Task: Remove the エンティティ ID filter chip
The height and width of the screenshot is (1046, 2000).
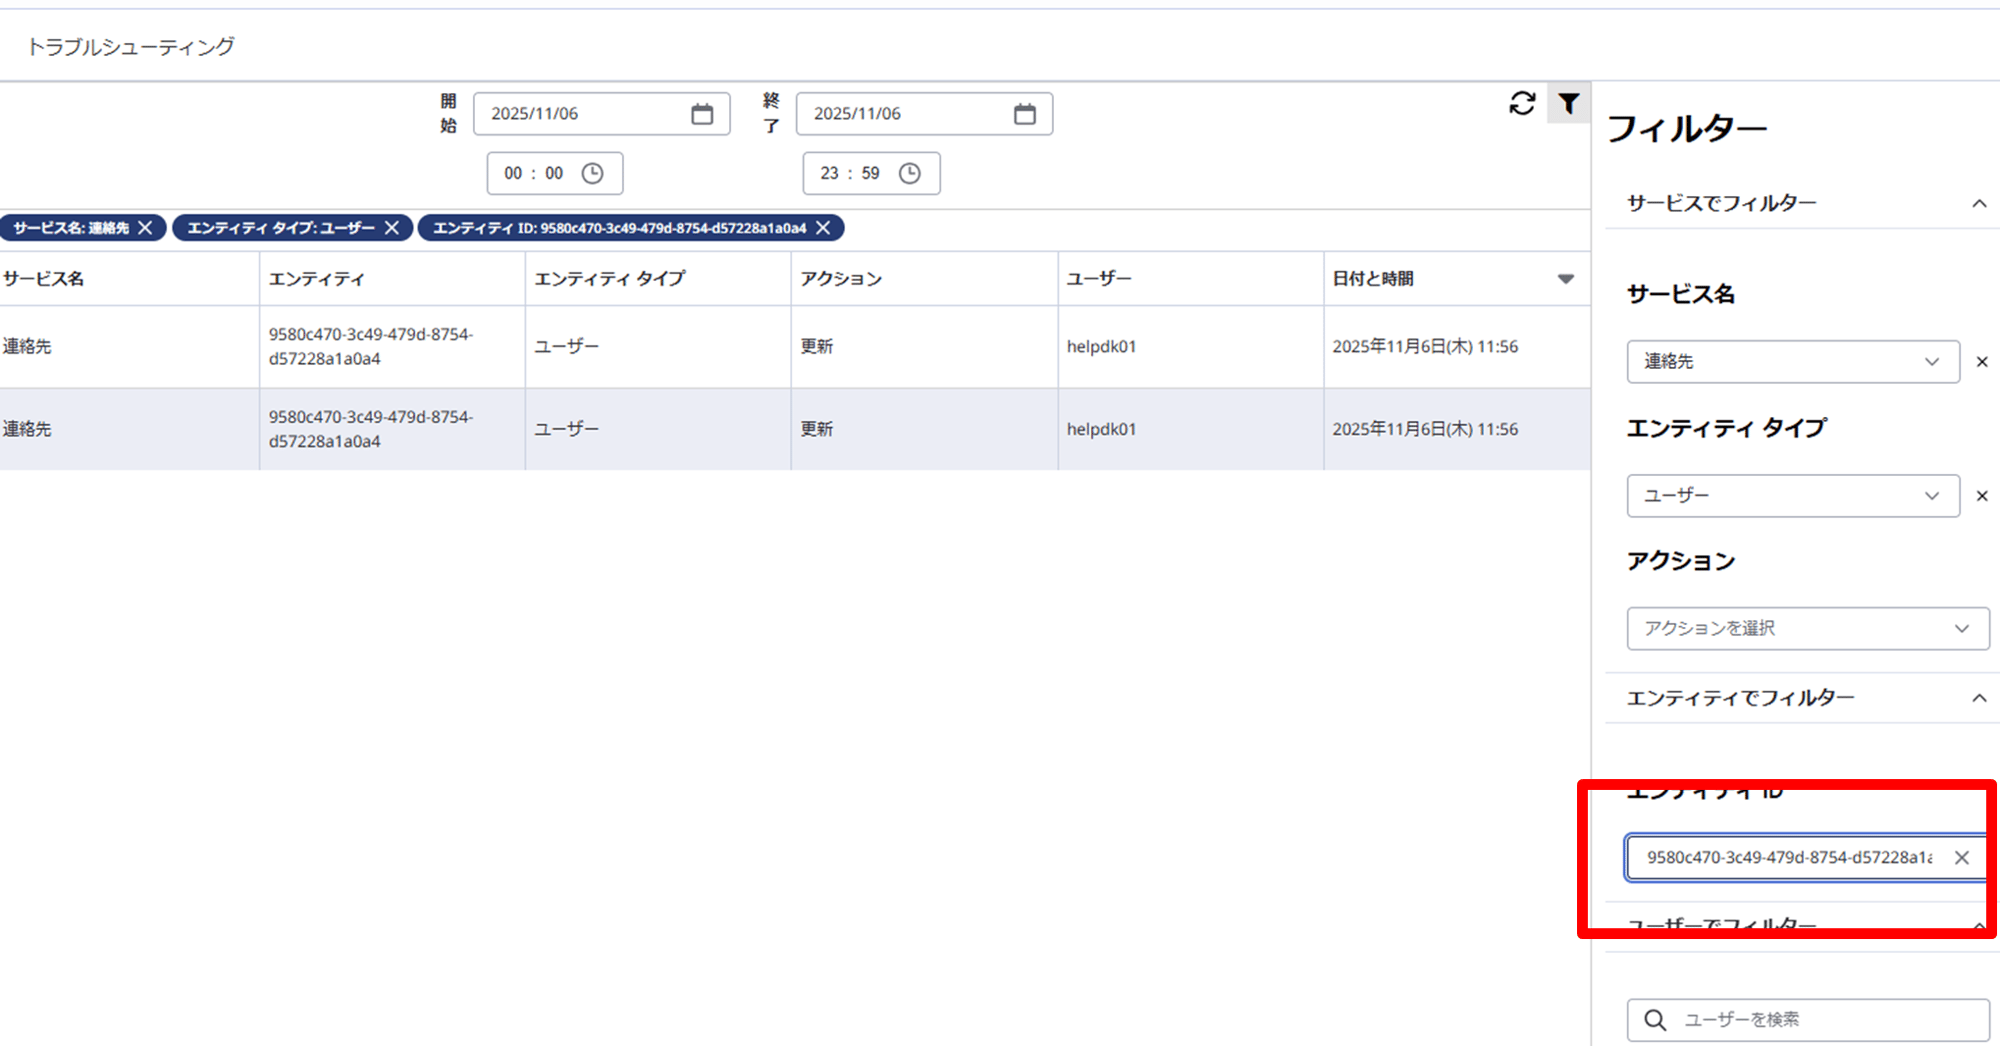Action: 823,228
